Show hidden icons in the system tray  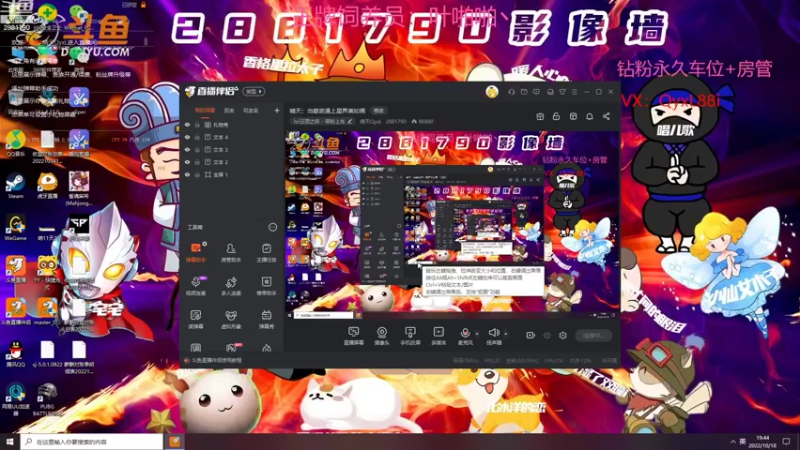733,441
